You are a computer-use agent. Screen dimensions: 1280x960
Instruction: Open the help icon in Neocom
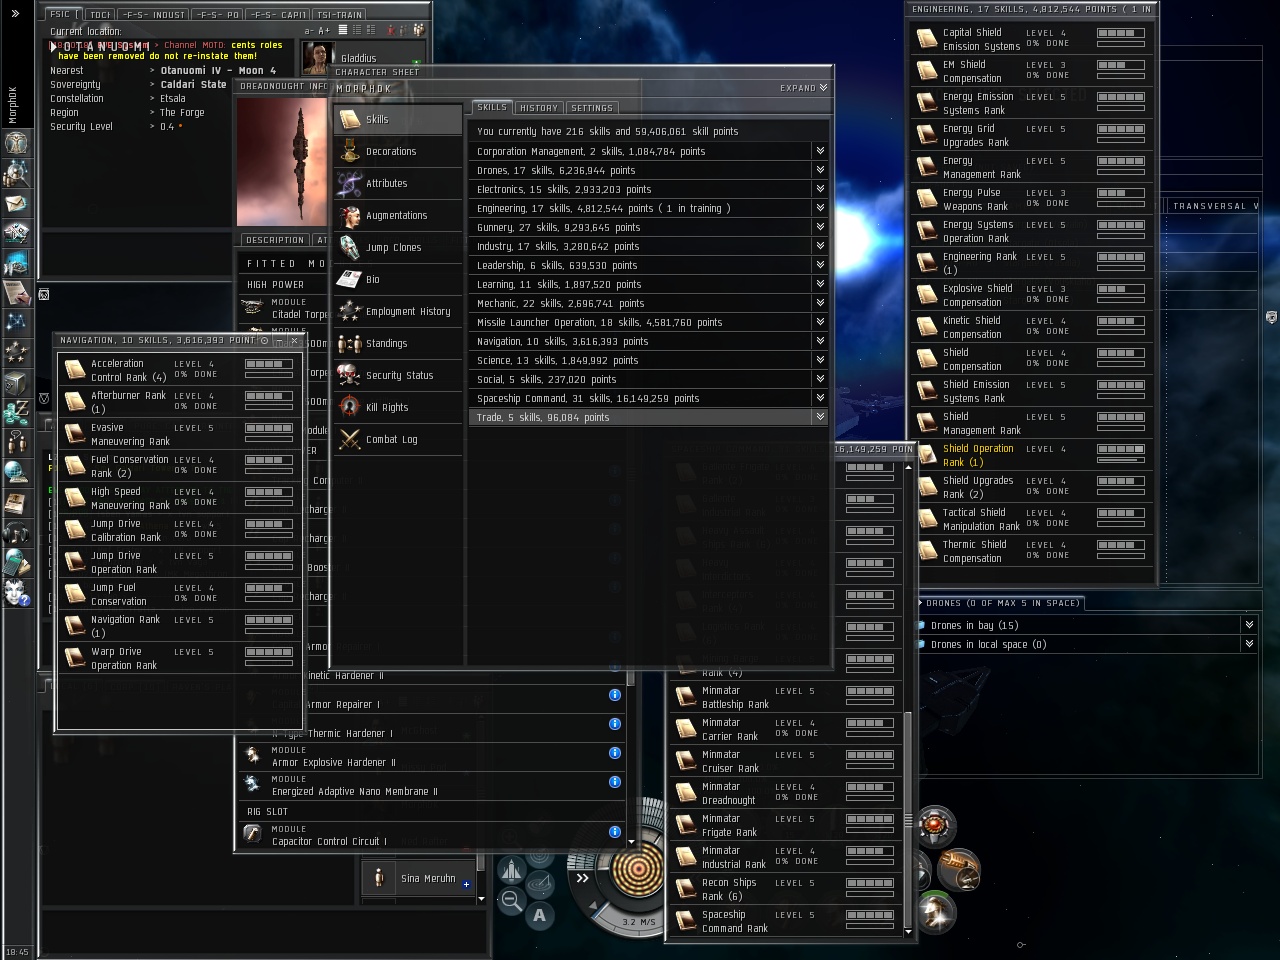17,592
